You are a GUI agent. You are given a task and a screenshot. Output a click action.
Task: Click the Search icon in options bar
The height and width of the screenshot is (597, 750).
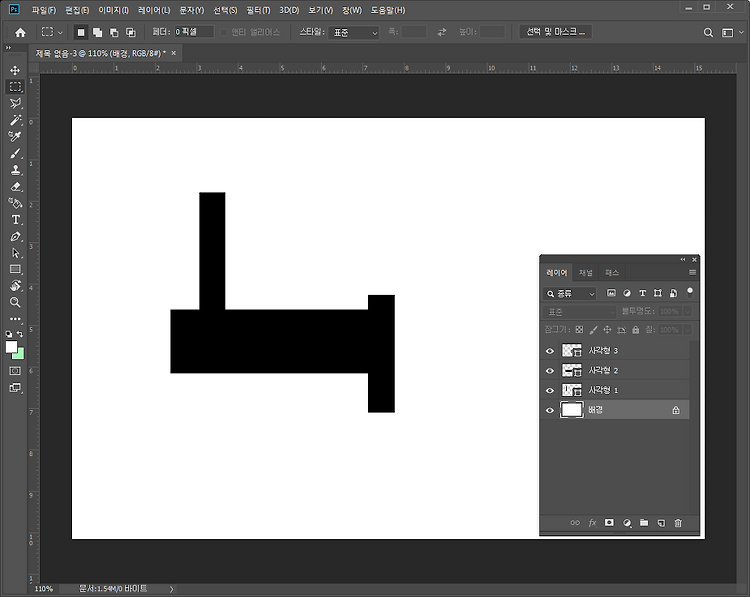708,32
